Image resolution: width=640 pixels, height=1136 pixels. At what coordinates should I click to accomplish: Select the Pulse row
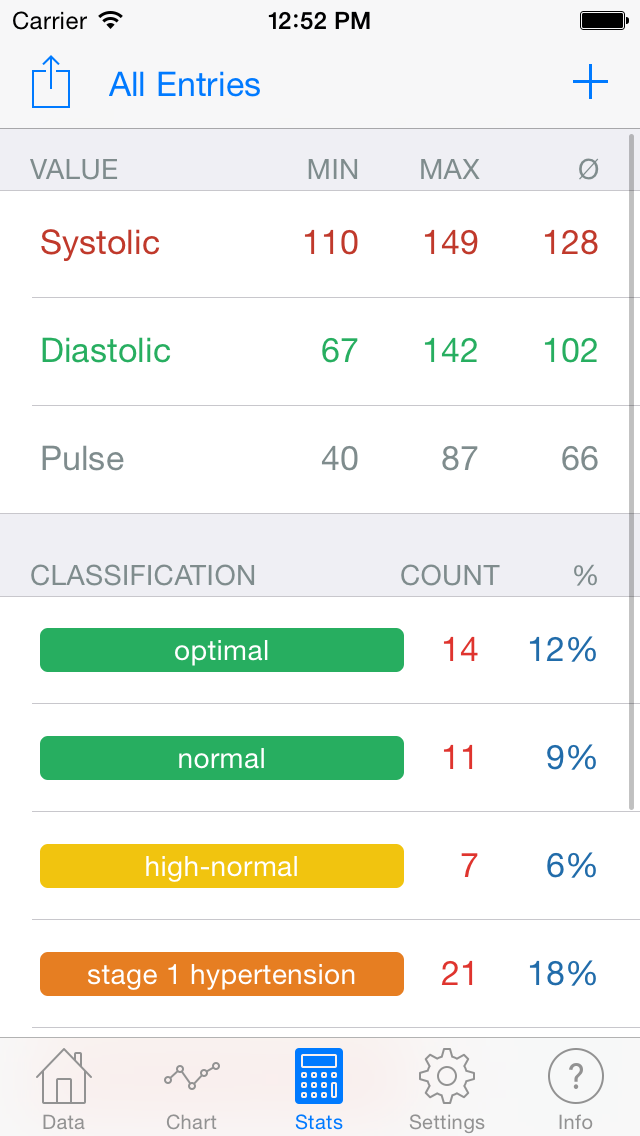[x=320, y=459]
